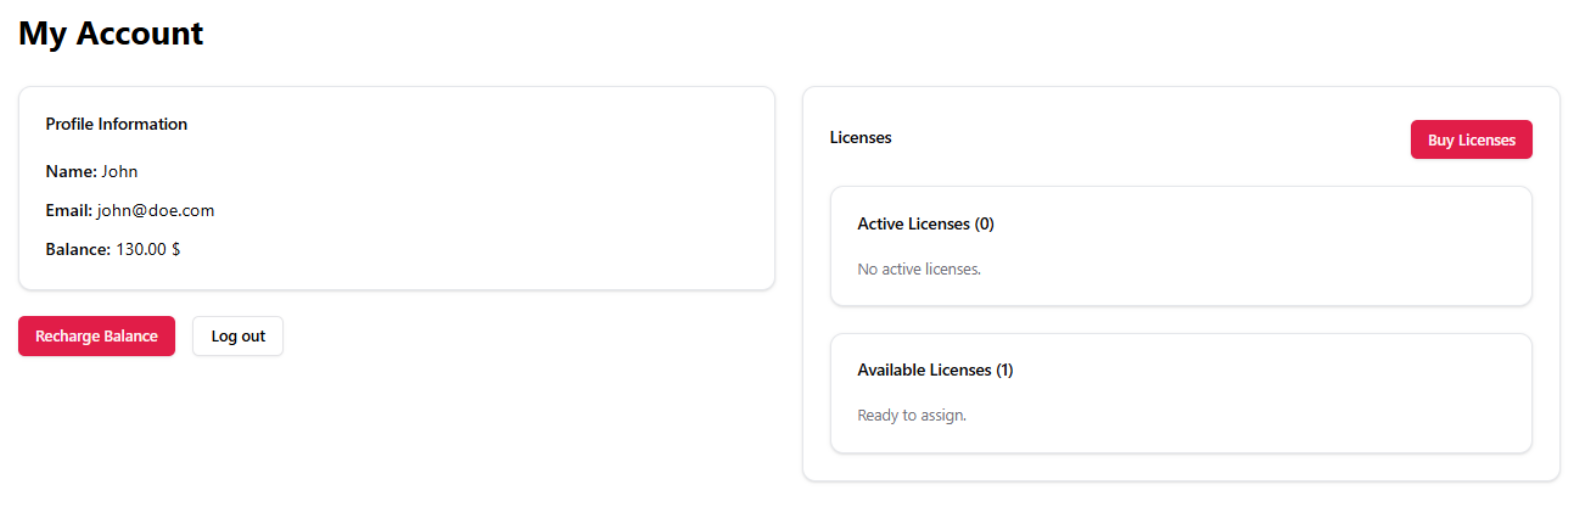Open the Active Licenses card

click(x=1181, y=246)
